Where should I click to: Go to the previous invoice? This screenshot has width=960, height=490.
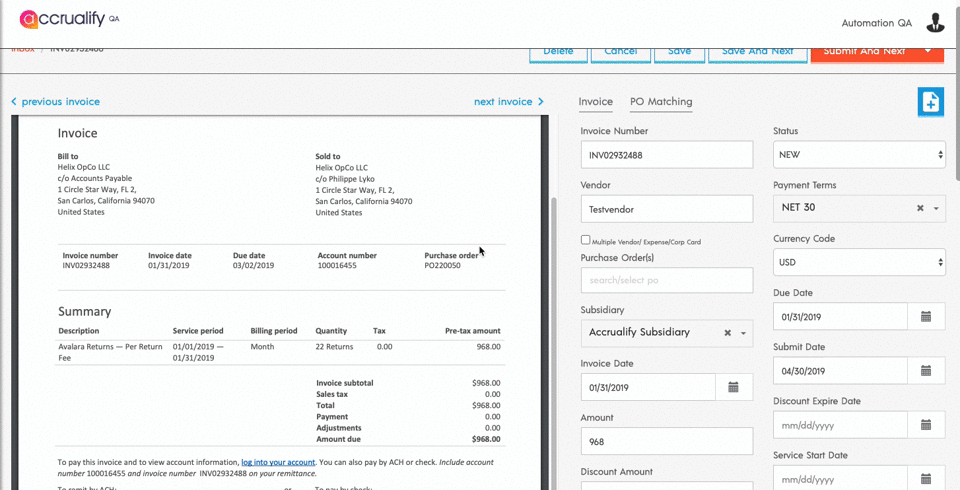pyautogui.click(x=55, y=102)
